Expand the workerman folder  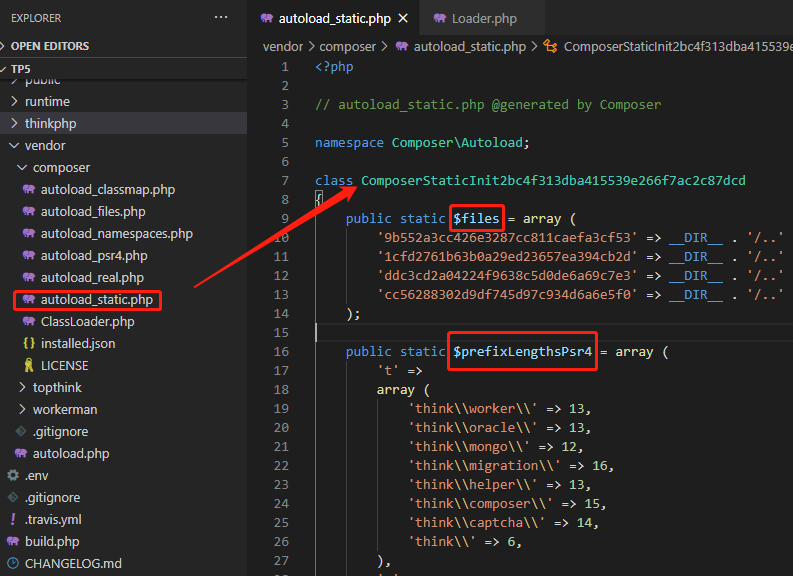point(65,410)
